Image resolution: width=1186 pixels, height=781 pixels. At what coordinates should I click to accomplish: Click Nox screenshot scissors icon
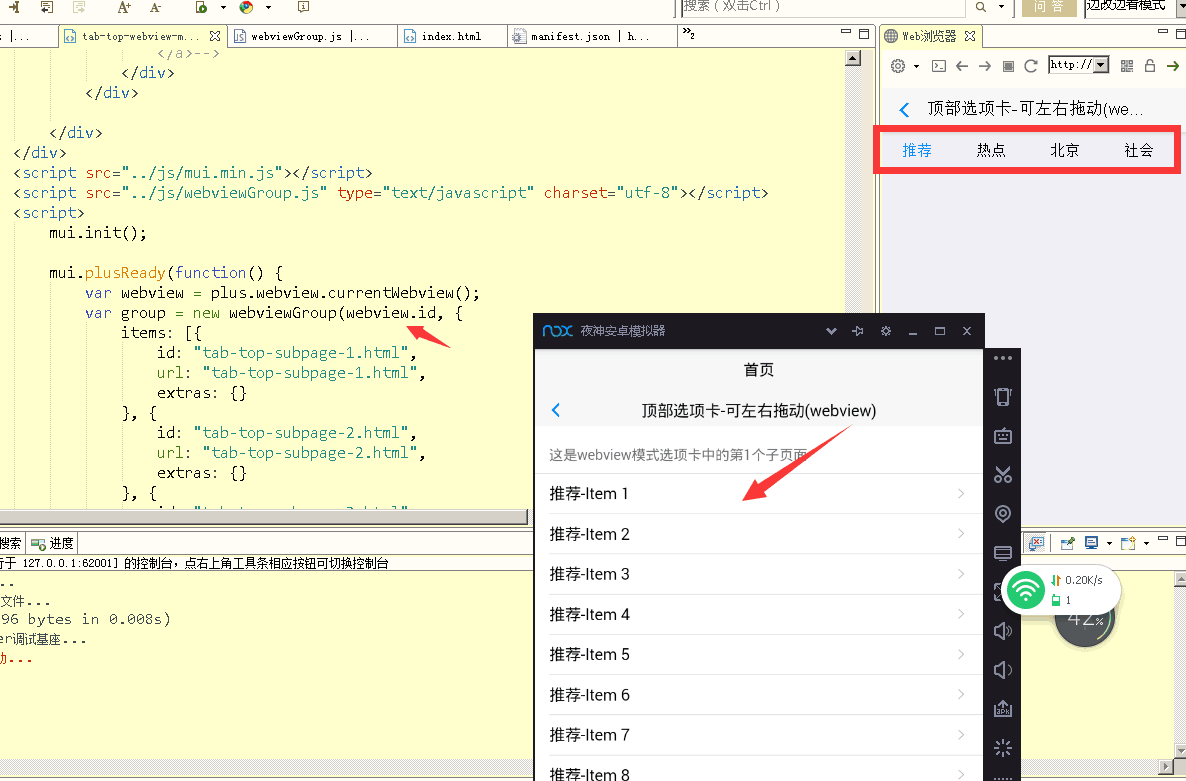click(x=1002, y=475)
